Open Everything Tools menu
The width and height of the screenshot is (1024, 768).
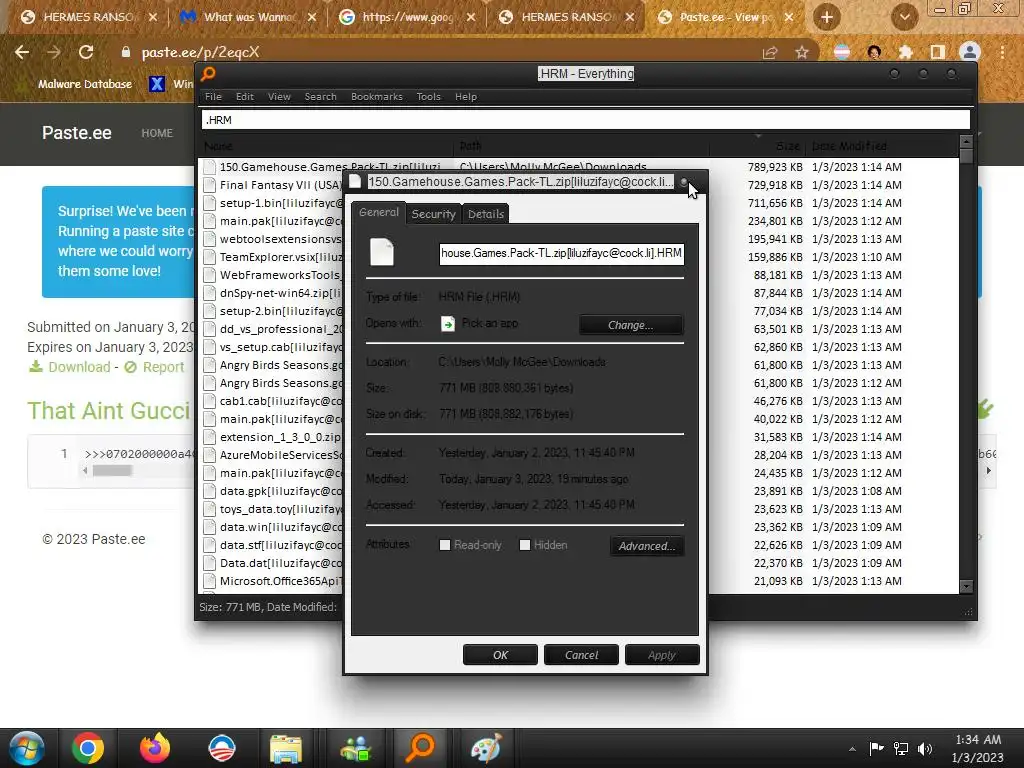[x=428, y=97]
